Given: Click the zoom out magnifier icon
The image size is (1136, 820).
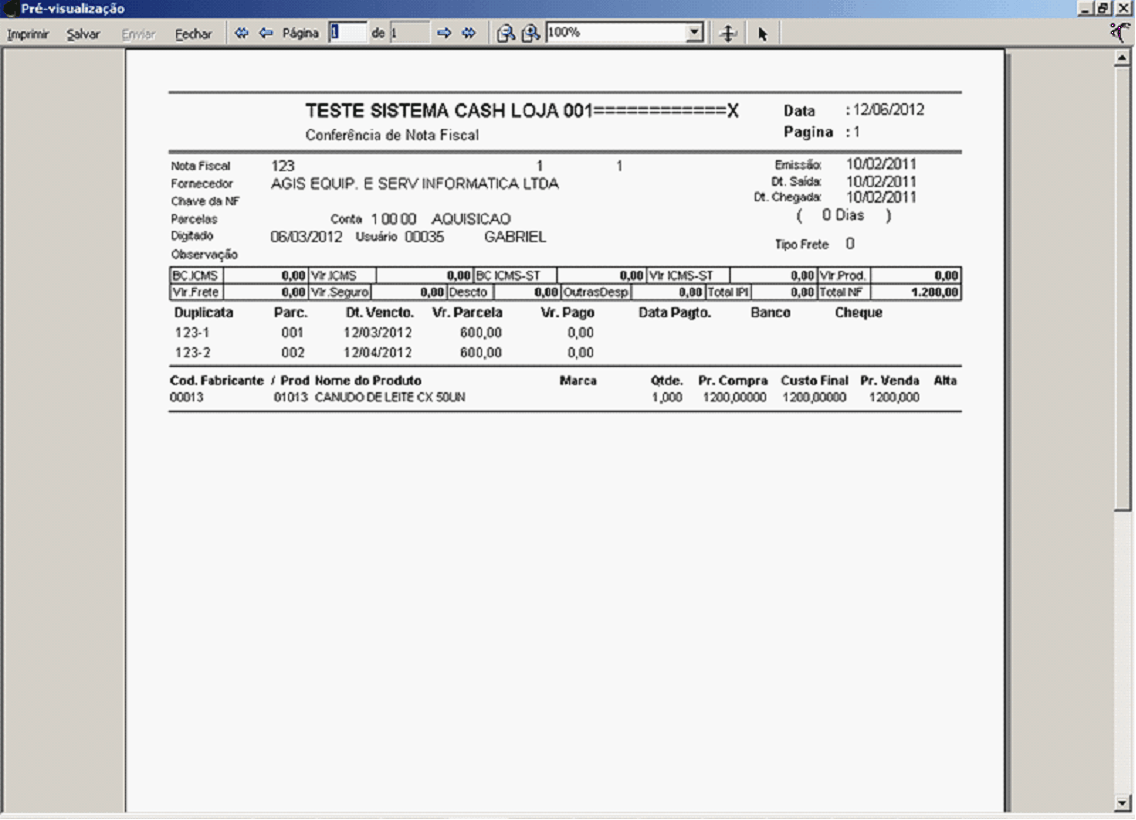Looking at the screenshot, I should click(x=507, y=33).
